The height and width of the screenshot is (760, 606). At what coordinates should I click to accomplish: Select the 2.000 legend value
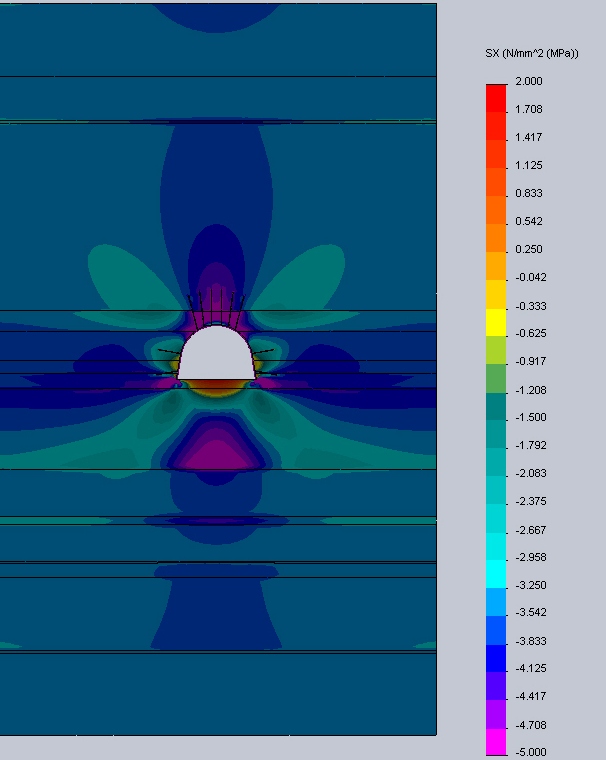529,81
